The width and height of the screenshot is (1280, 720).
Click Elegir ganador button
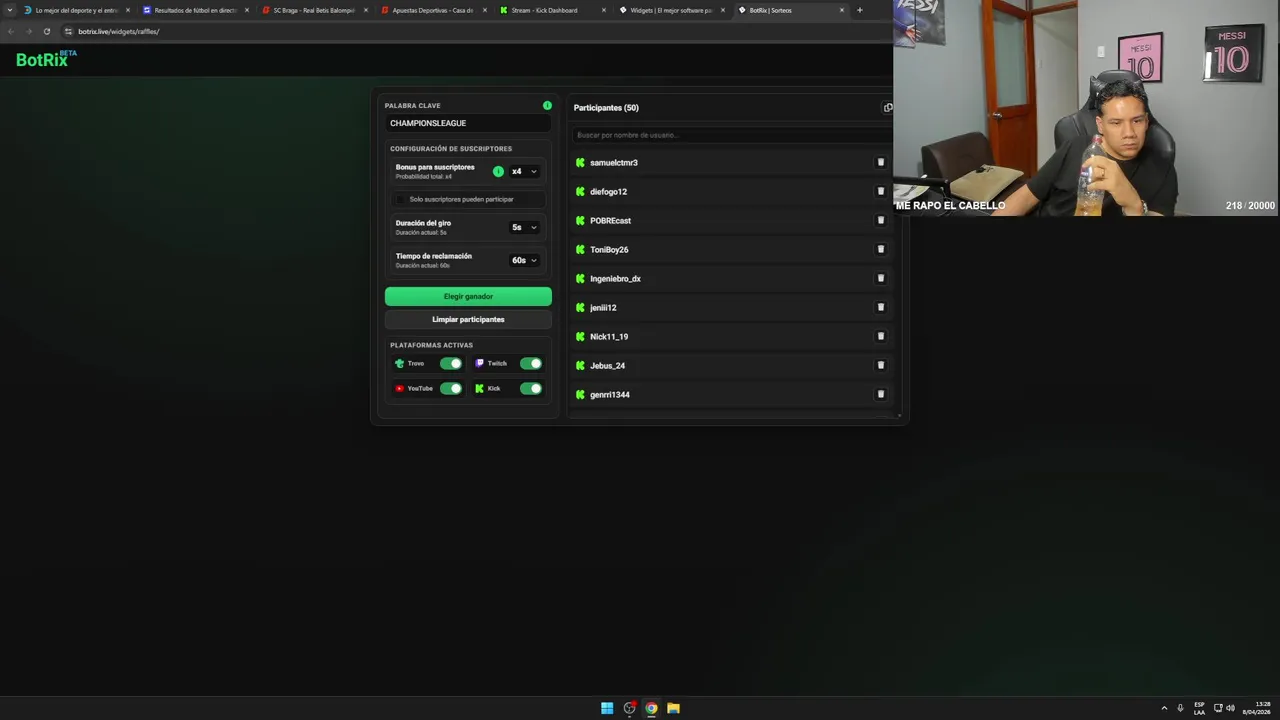(468, 296)
